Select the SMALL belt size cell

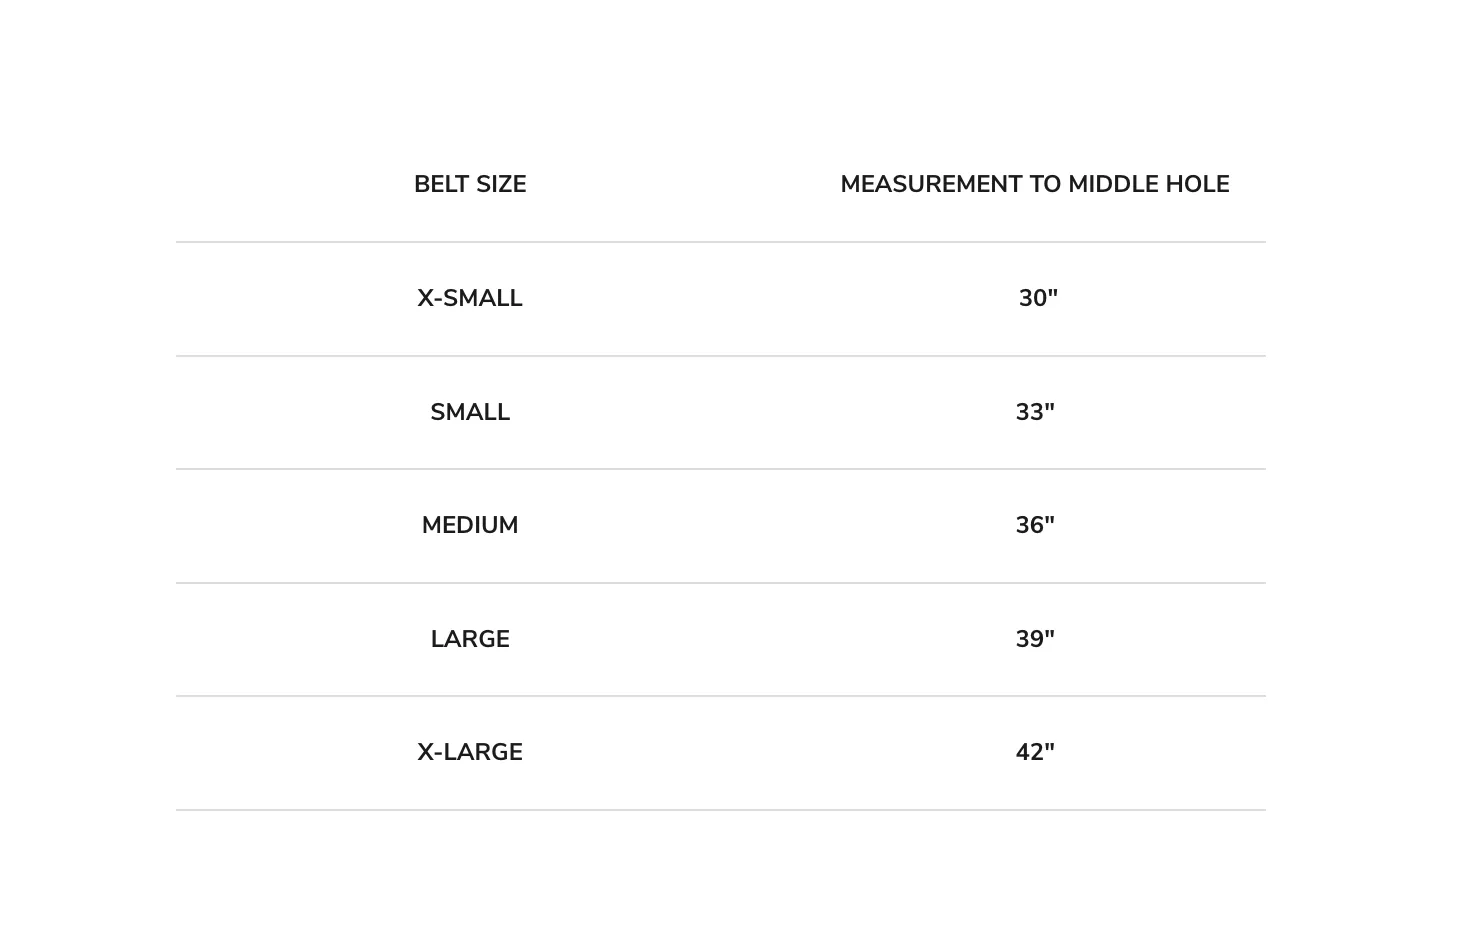(x=470, y=412)
